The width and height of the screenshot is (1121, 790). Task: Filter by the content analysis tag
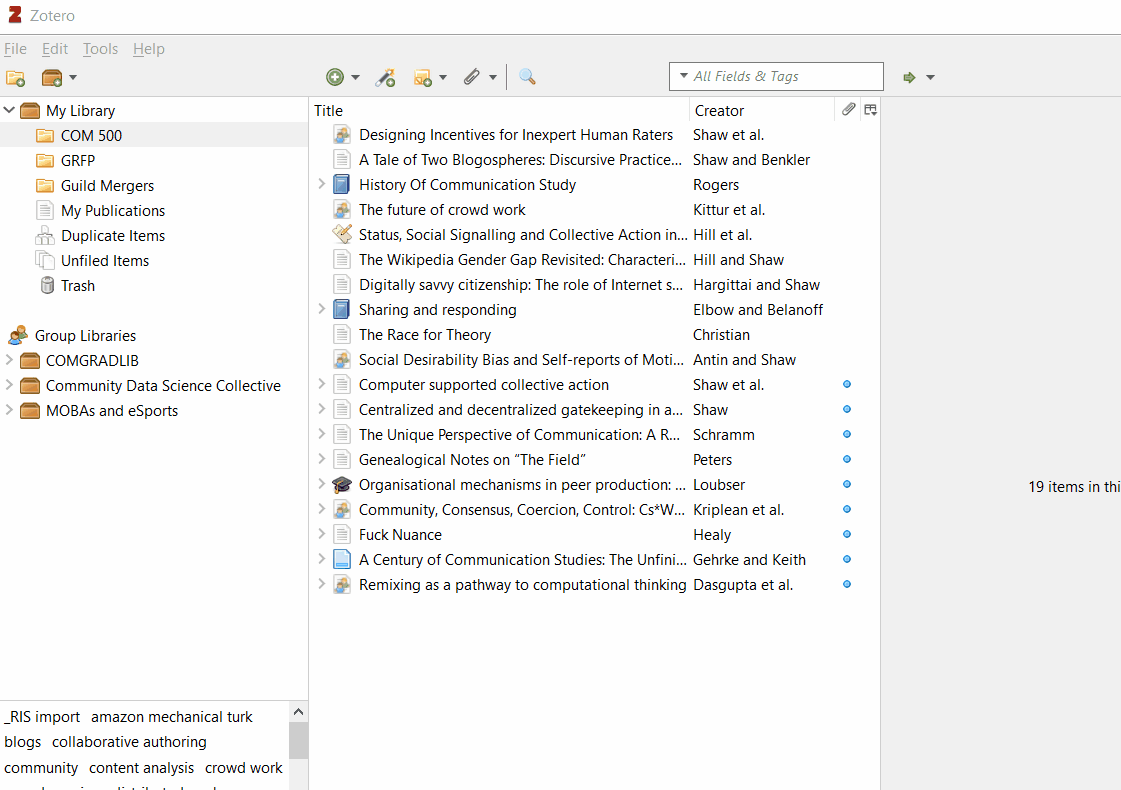pos(142,768)
